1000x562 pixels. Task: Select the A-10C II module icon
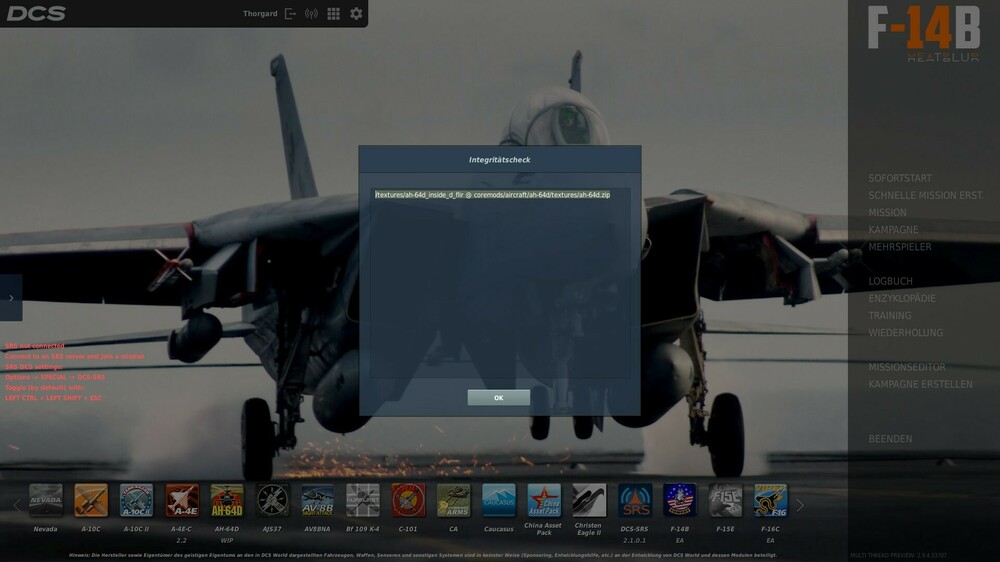pyautogui.click(x=136, y=500)
